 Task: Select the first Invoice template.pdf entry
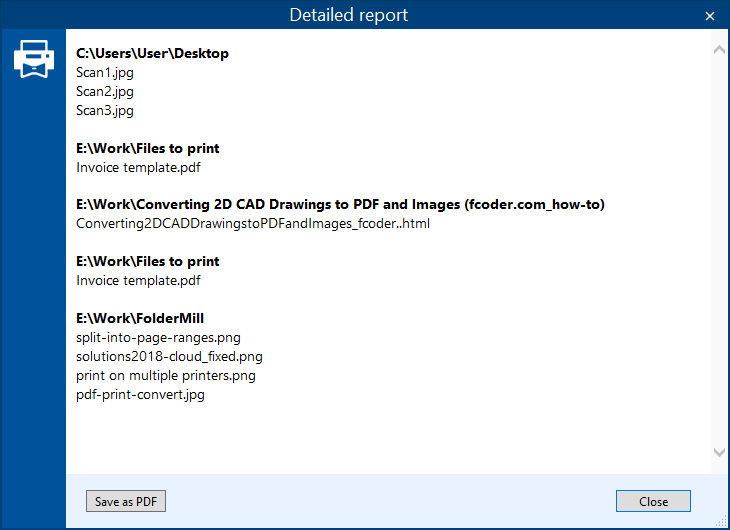[138, 167]
